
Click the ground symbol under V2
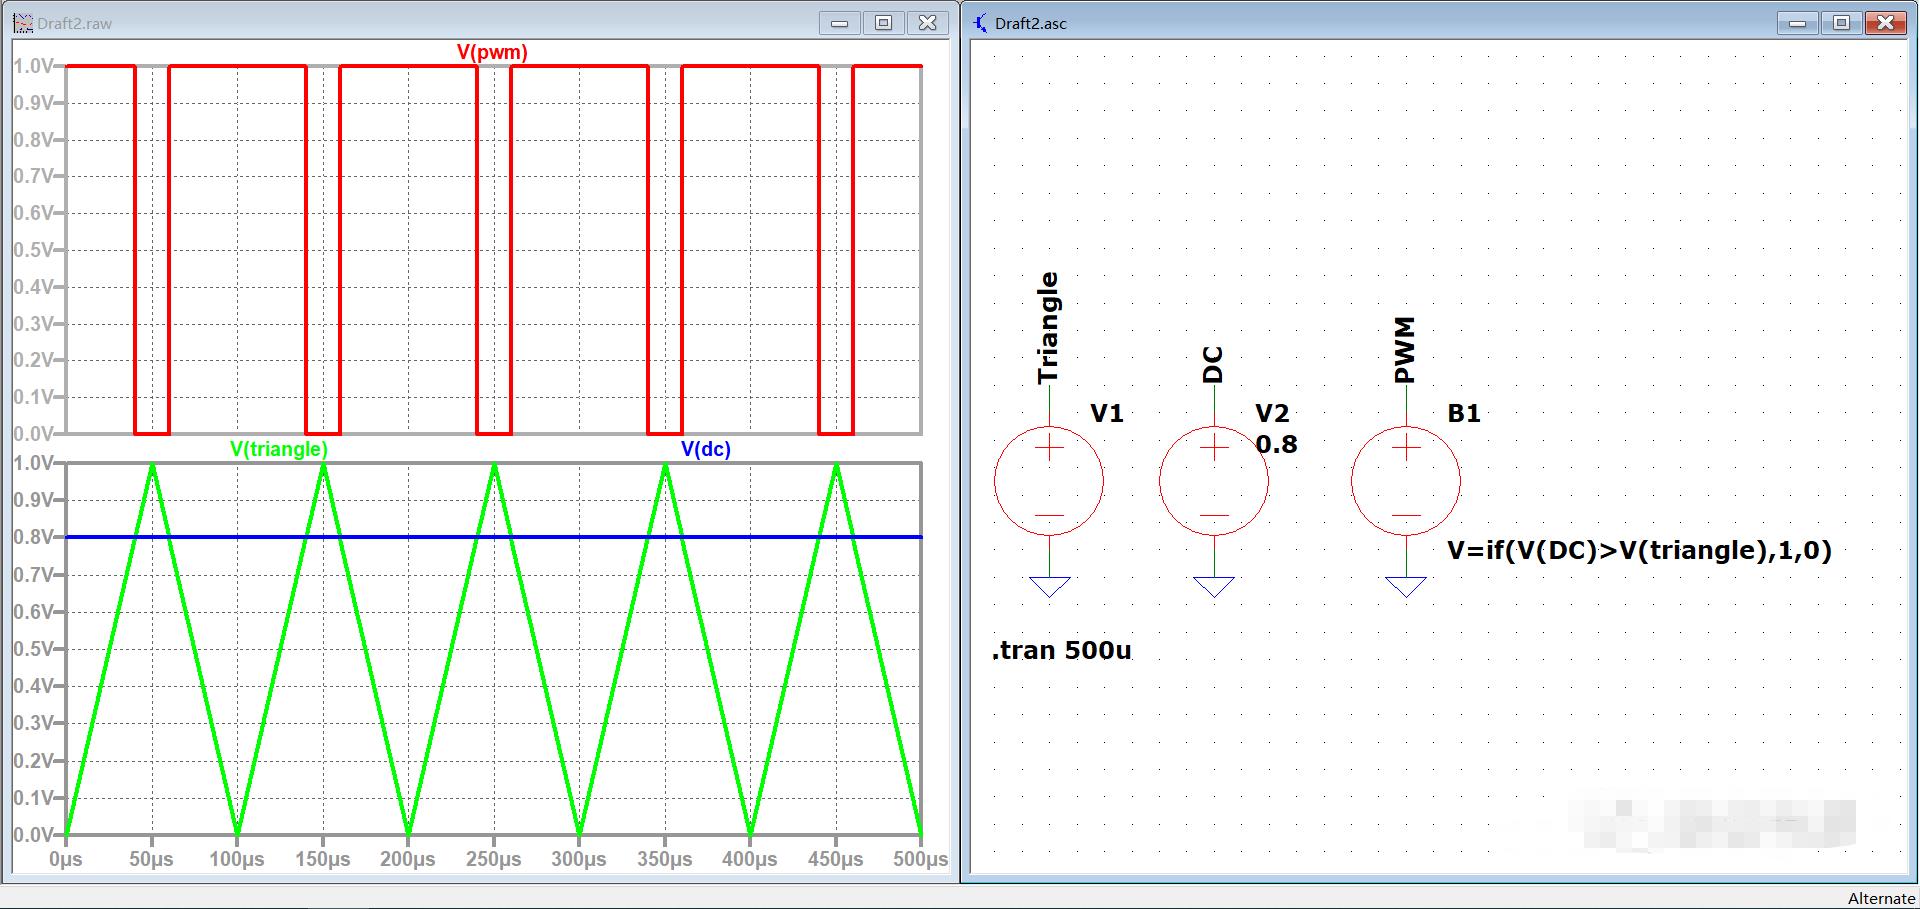(x=1214, y=587)
